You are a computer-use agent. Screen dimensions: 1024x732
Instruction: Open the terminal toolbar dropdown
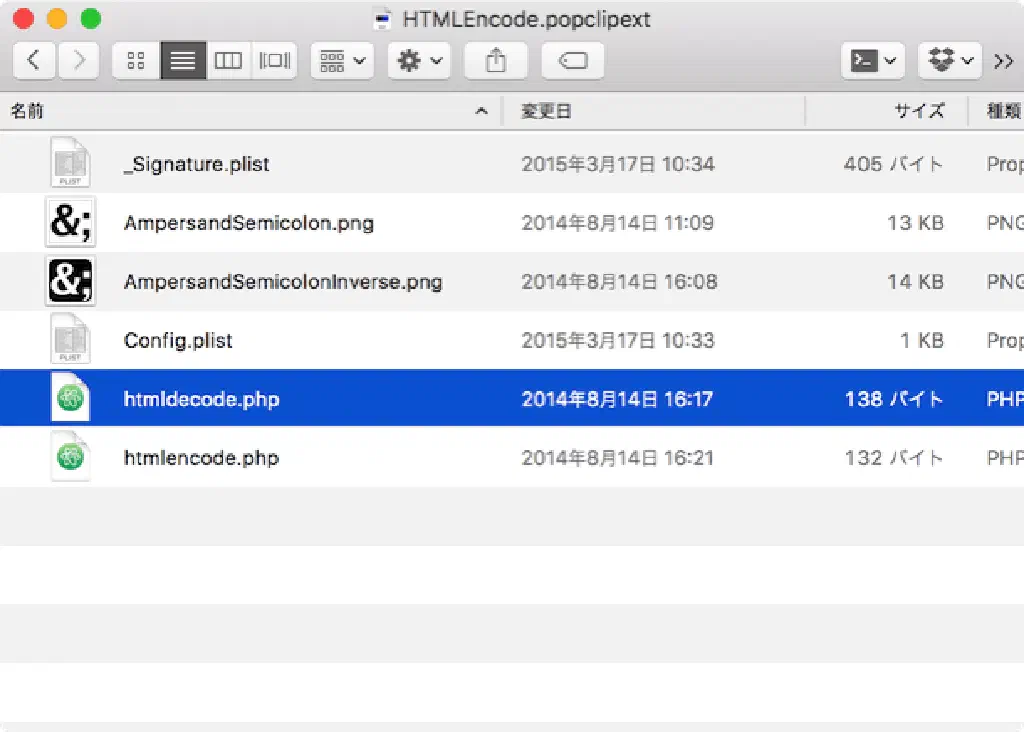(873, 61)
